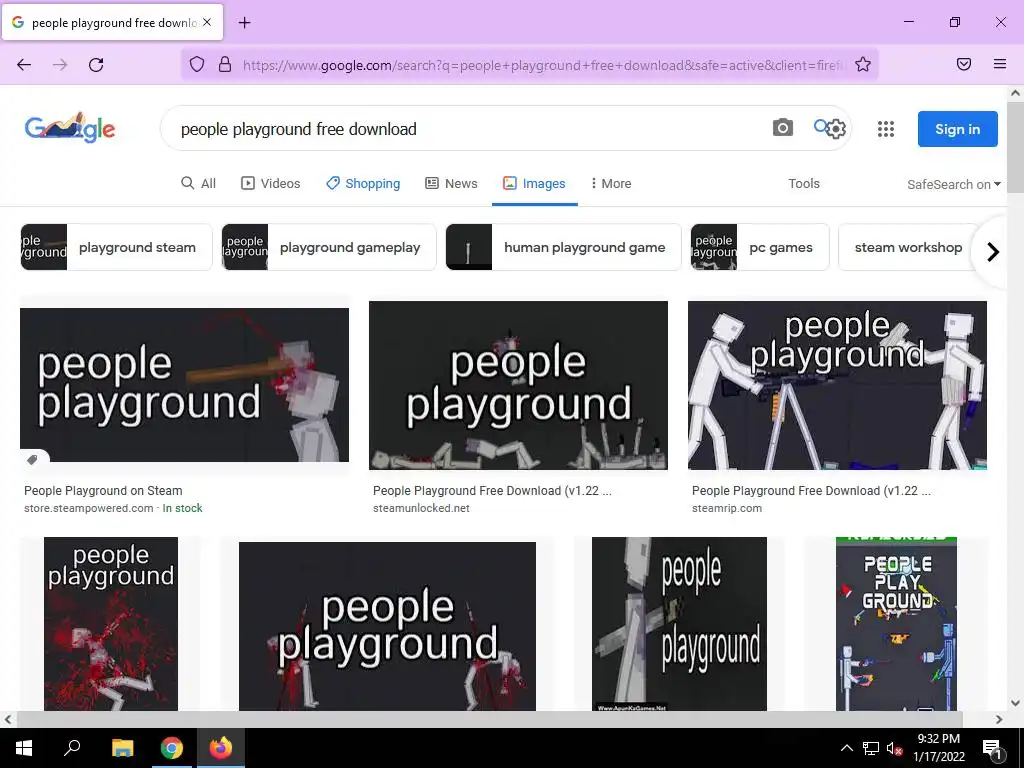Switch to the Shopping tab
1024x768 pixels.
pyautogui.click(x=363, y=184)
